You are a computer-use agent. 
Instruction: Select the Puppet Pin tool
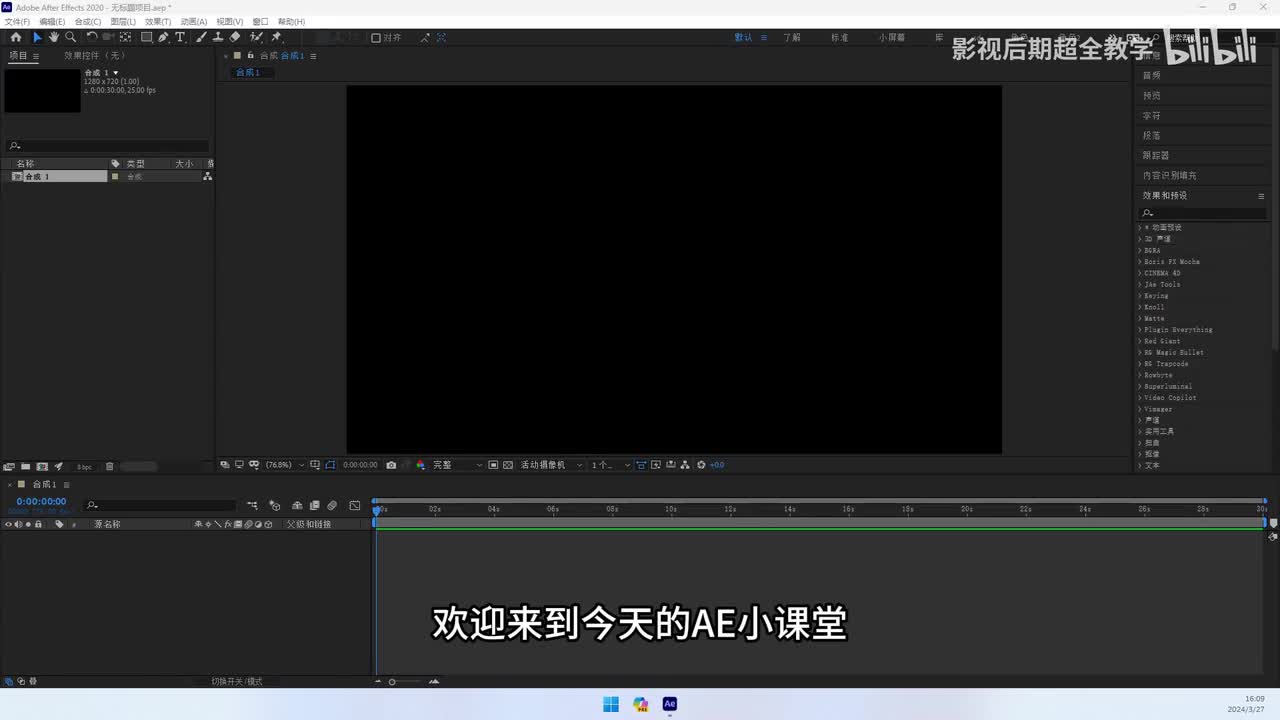[276, 37]
